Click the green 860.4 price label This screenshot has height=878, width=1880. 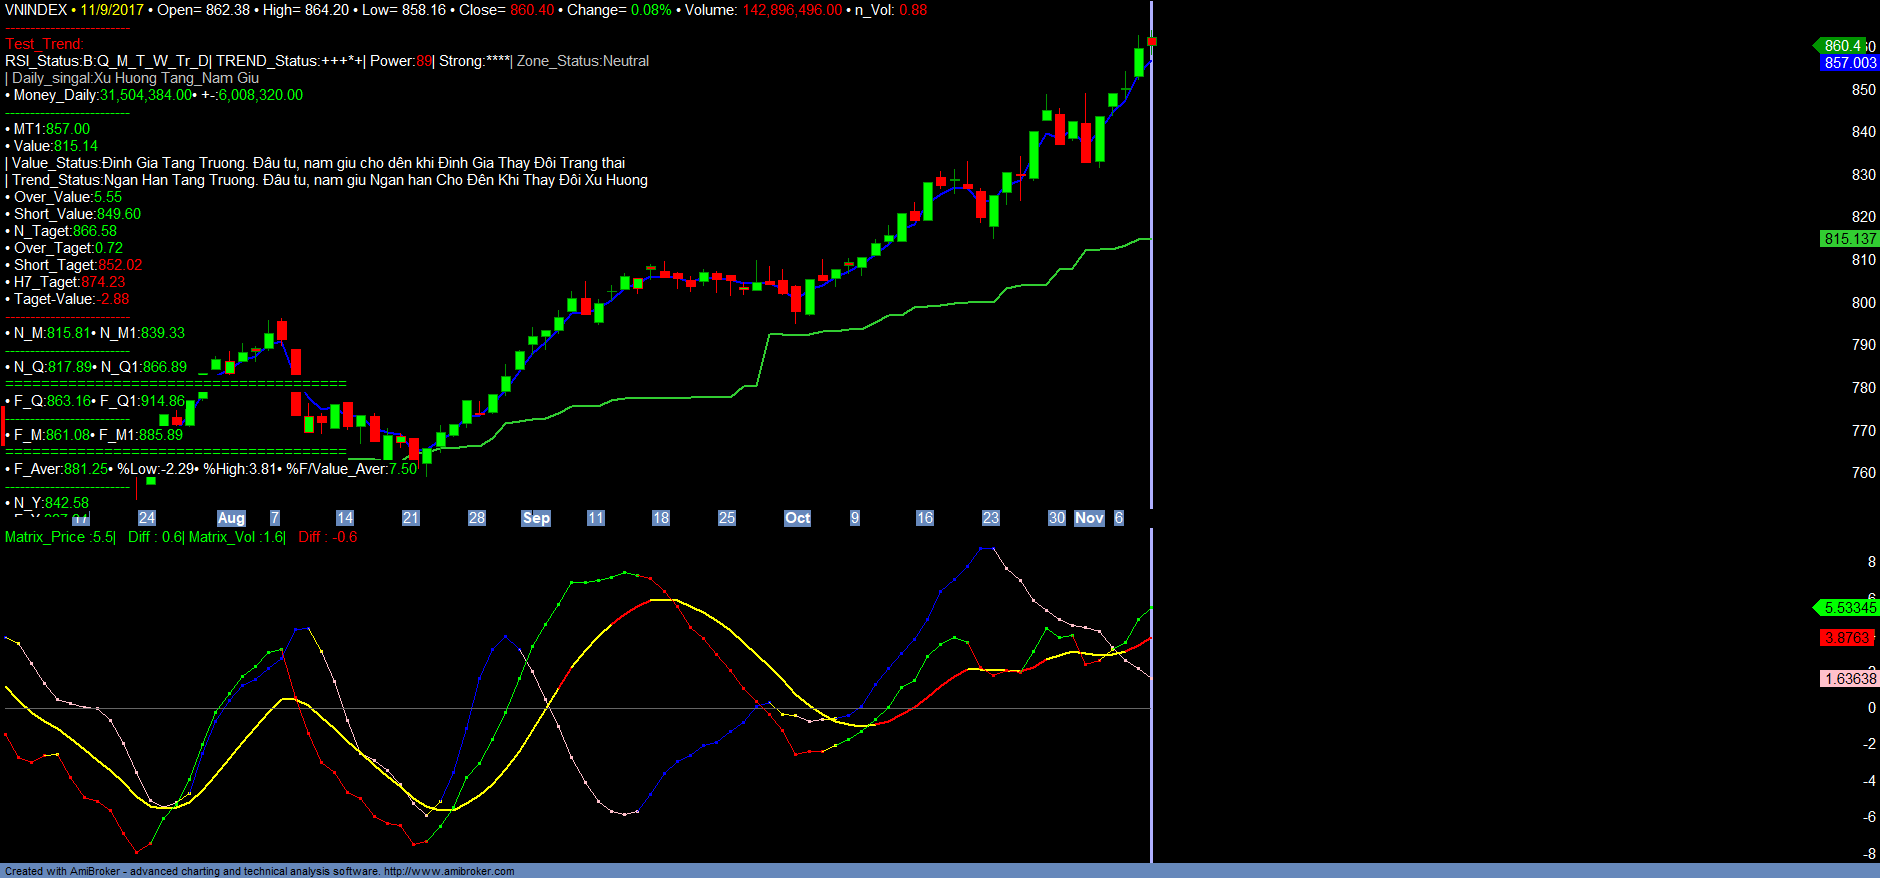click(x=1841, y=46)
